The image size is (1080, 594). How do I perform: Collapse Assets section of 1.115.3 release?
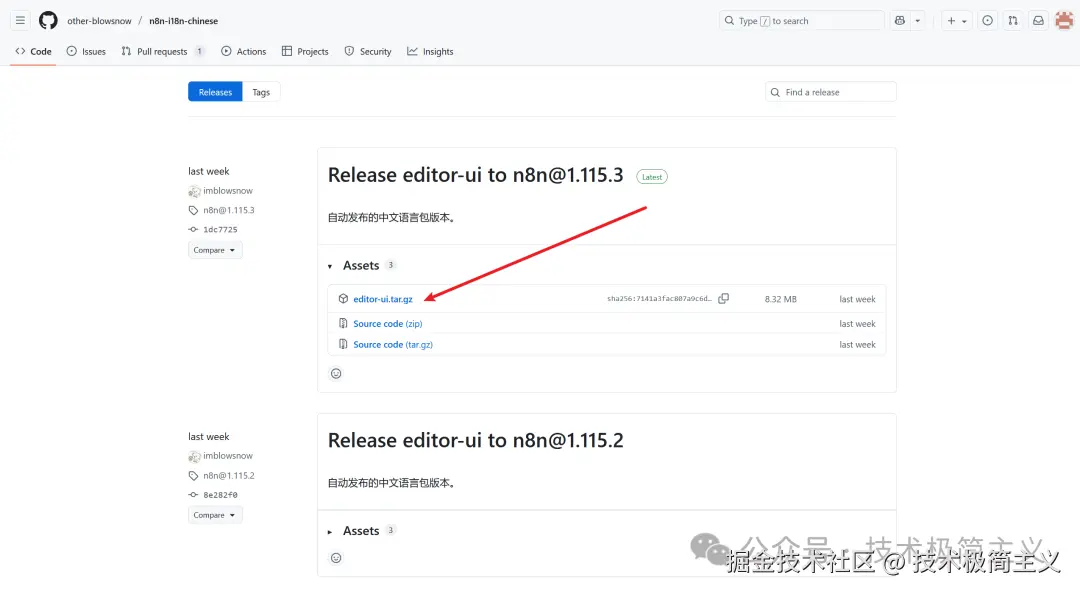[x=361, y=265]
